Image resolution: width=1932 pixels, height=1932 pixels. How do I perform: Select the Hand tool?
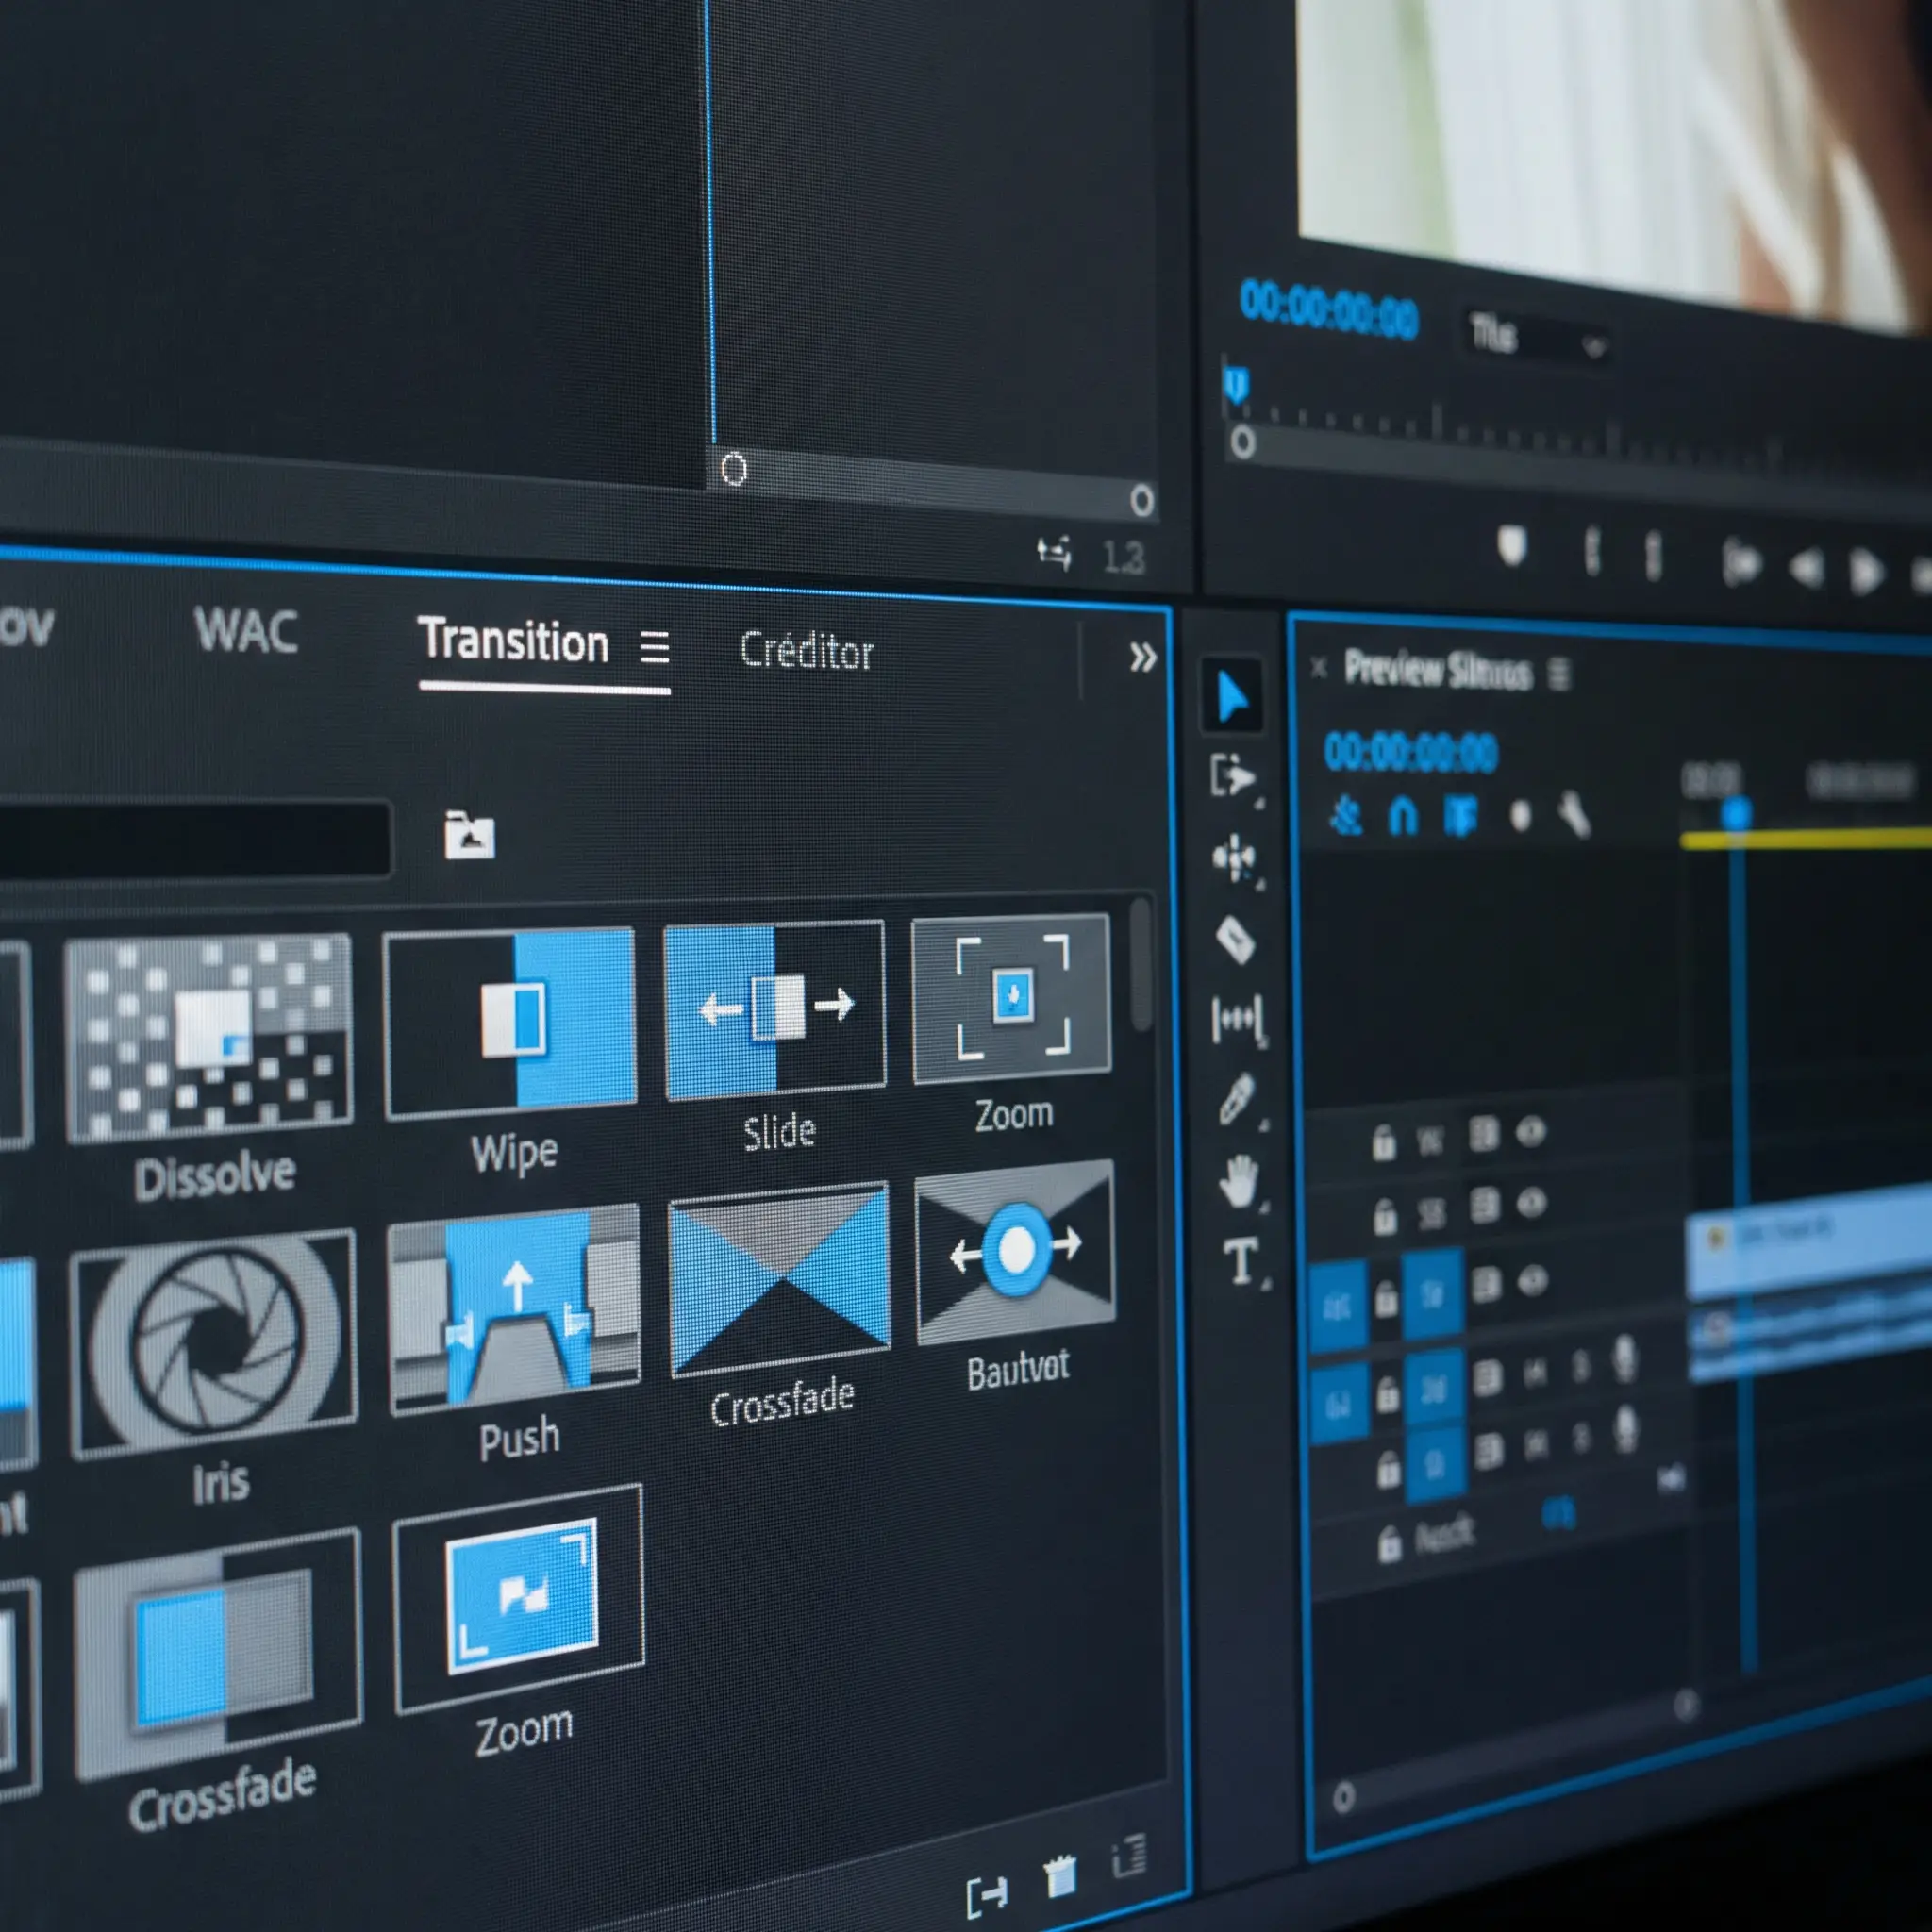tap(1240, 1181)
